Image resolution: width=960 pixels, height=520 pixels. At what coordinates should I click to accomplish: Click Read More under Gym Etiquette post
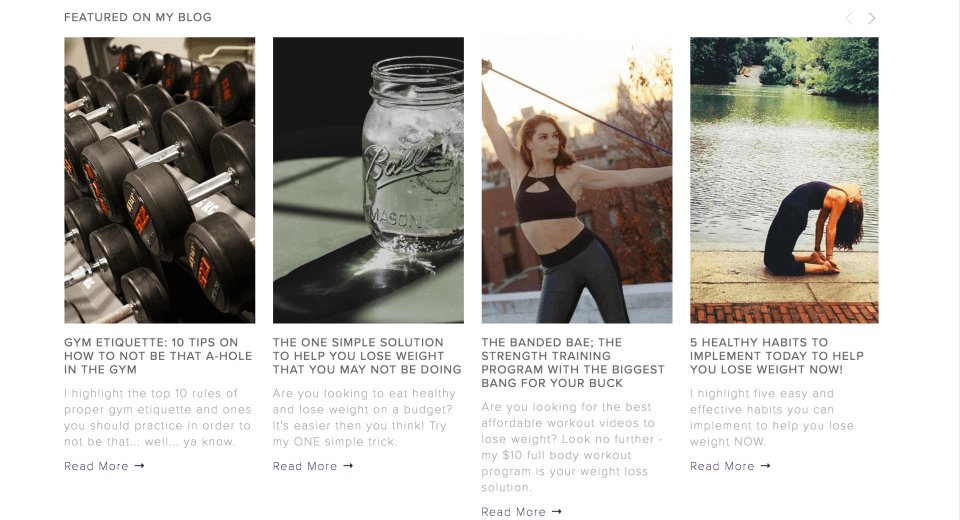tap(96, 466)
